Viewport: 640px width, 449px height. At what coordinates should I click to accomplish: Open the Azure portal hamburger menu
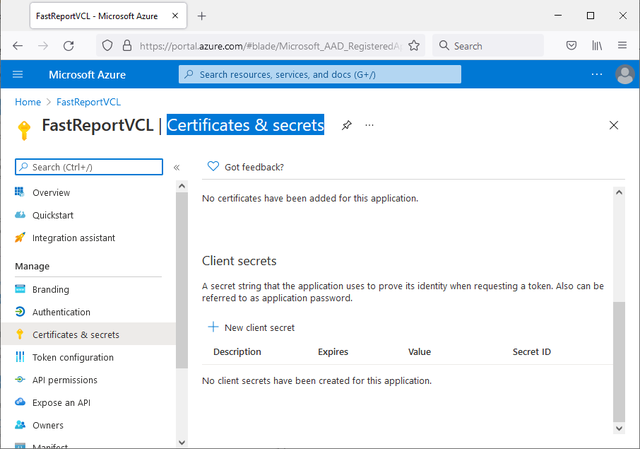click(18, 74)
